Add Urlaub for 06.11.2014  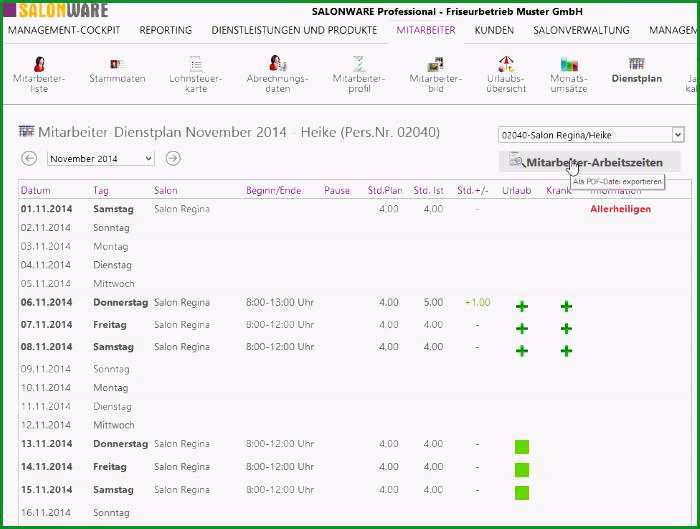click(x=522, y=306)
